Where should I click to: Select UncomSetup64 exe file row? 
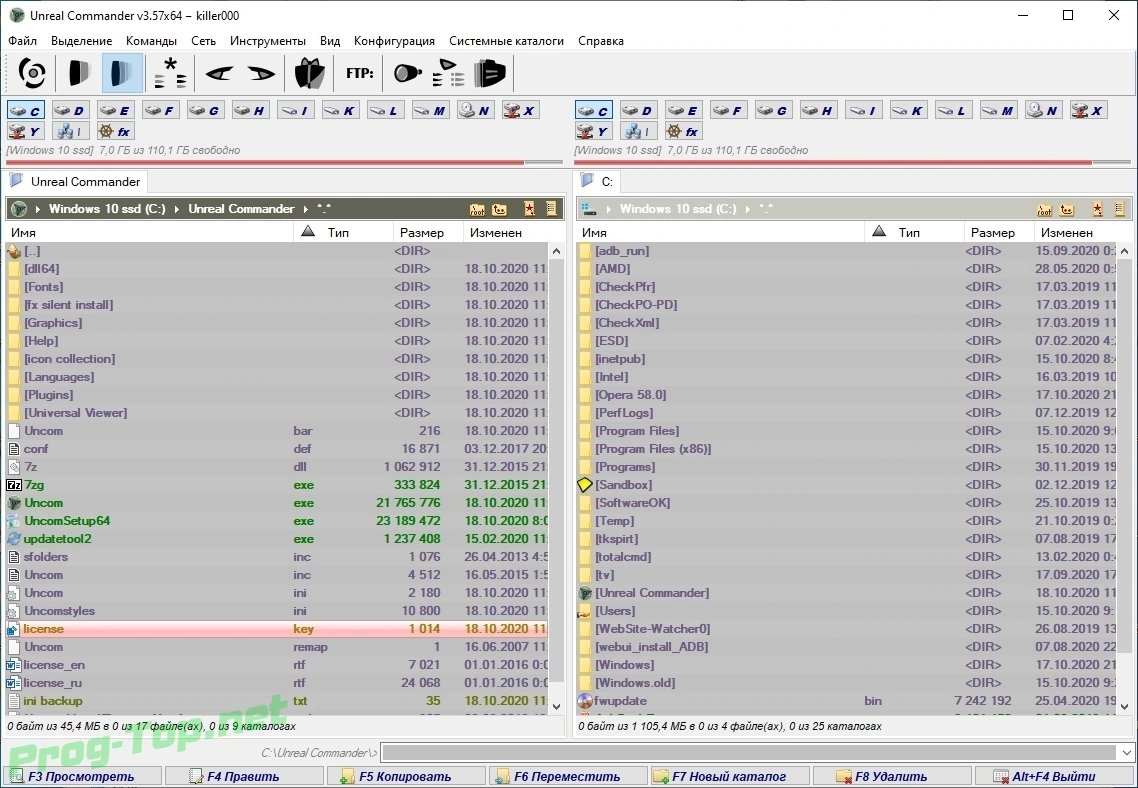pyautogui.click(x=277, y=521)
